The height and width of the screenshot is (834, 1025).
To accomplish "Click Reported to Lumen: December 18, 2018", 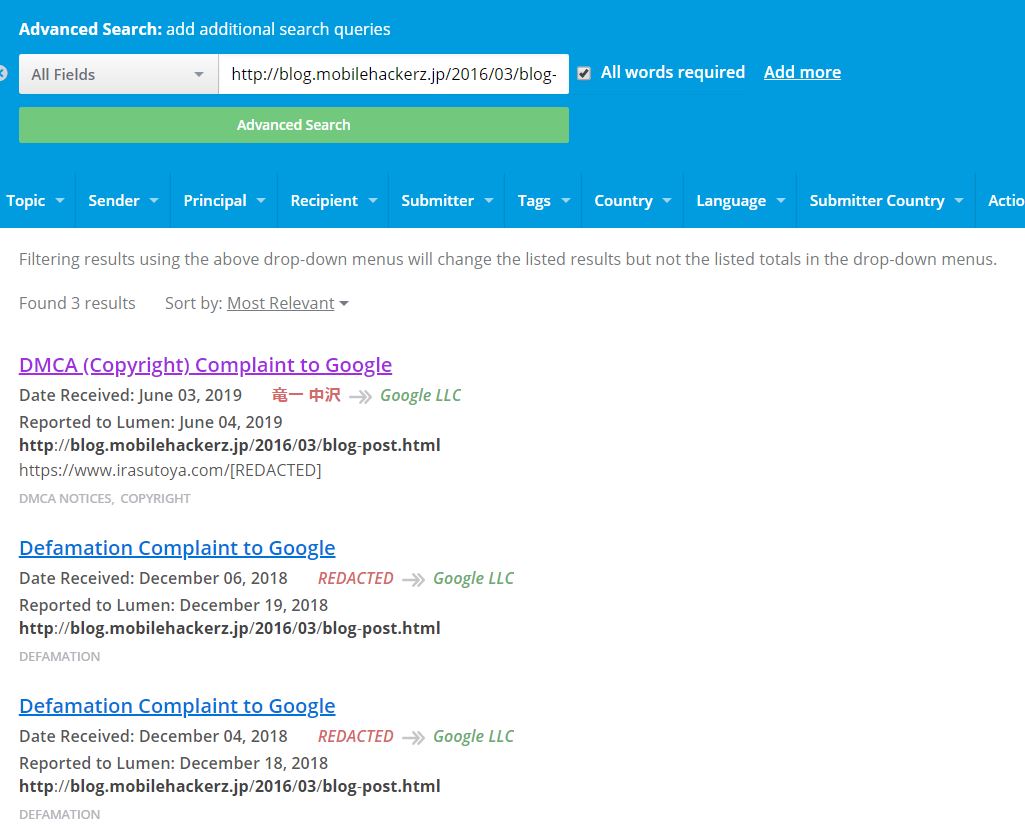I will 173,763.
